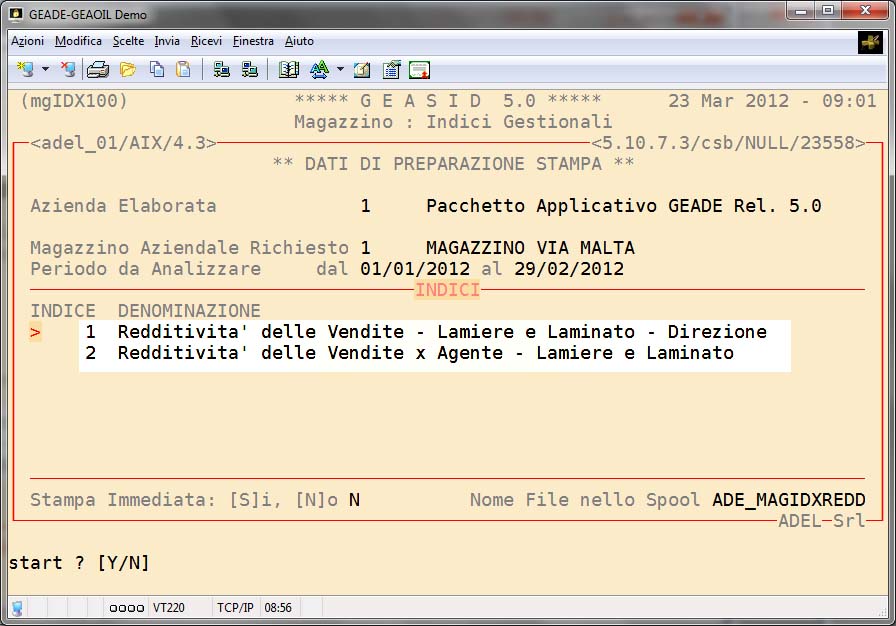This screenshot has width=896, height=626.
Task: Click the yellow open folder icon
Action: [x=127, y=69]
